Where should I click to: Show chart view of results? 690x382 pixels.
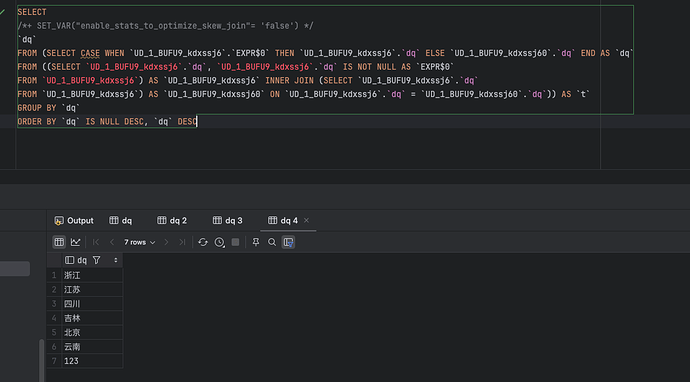point(75,242)
